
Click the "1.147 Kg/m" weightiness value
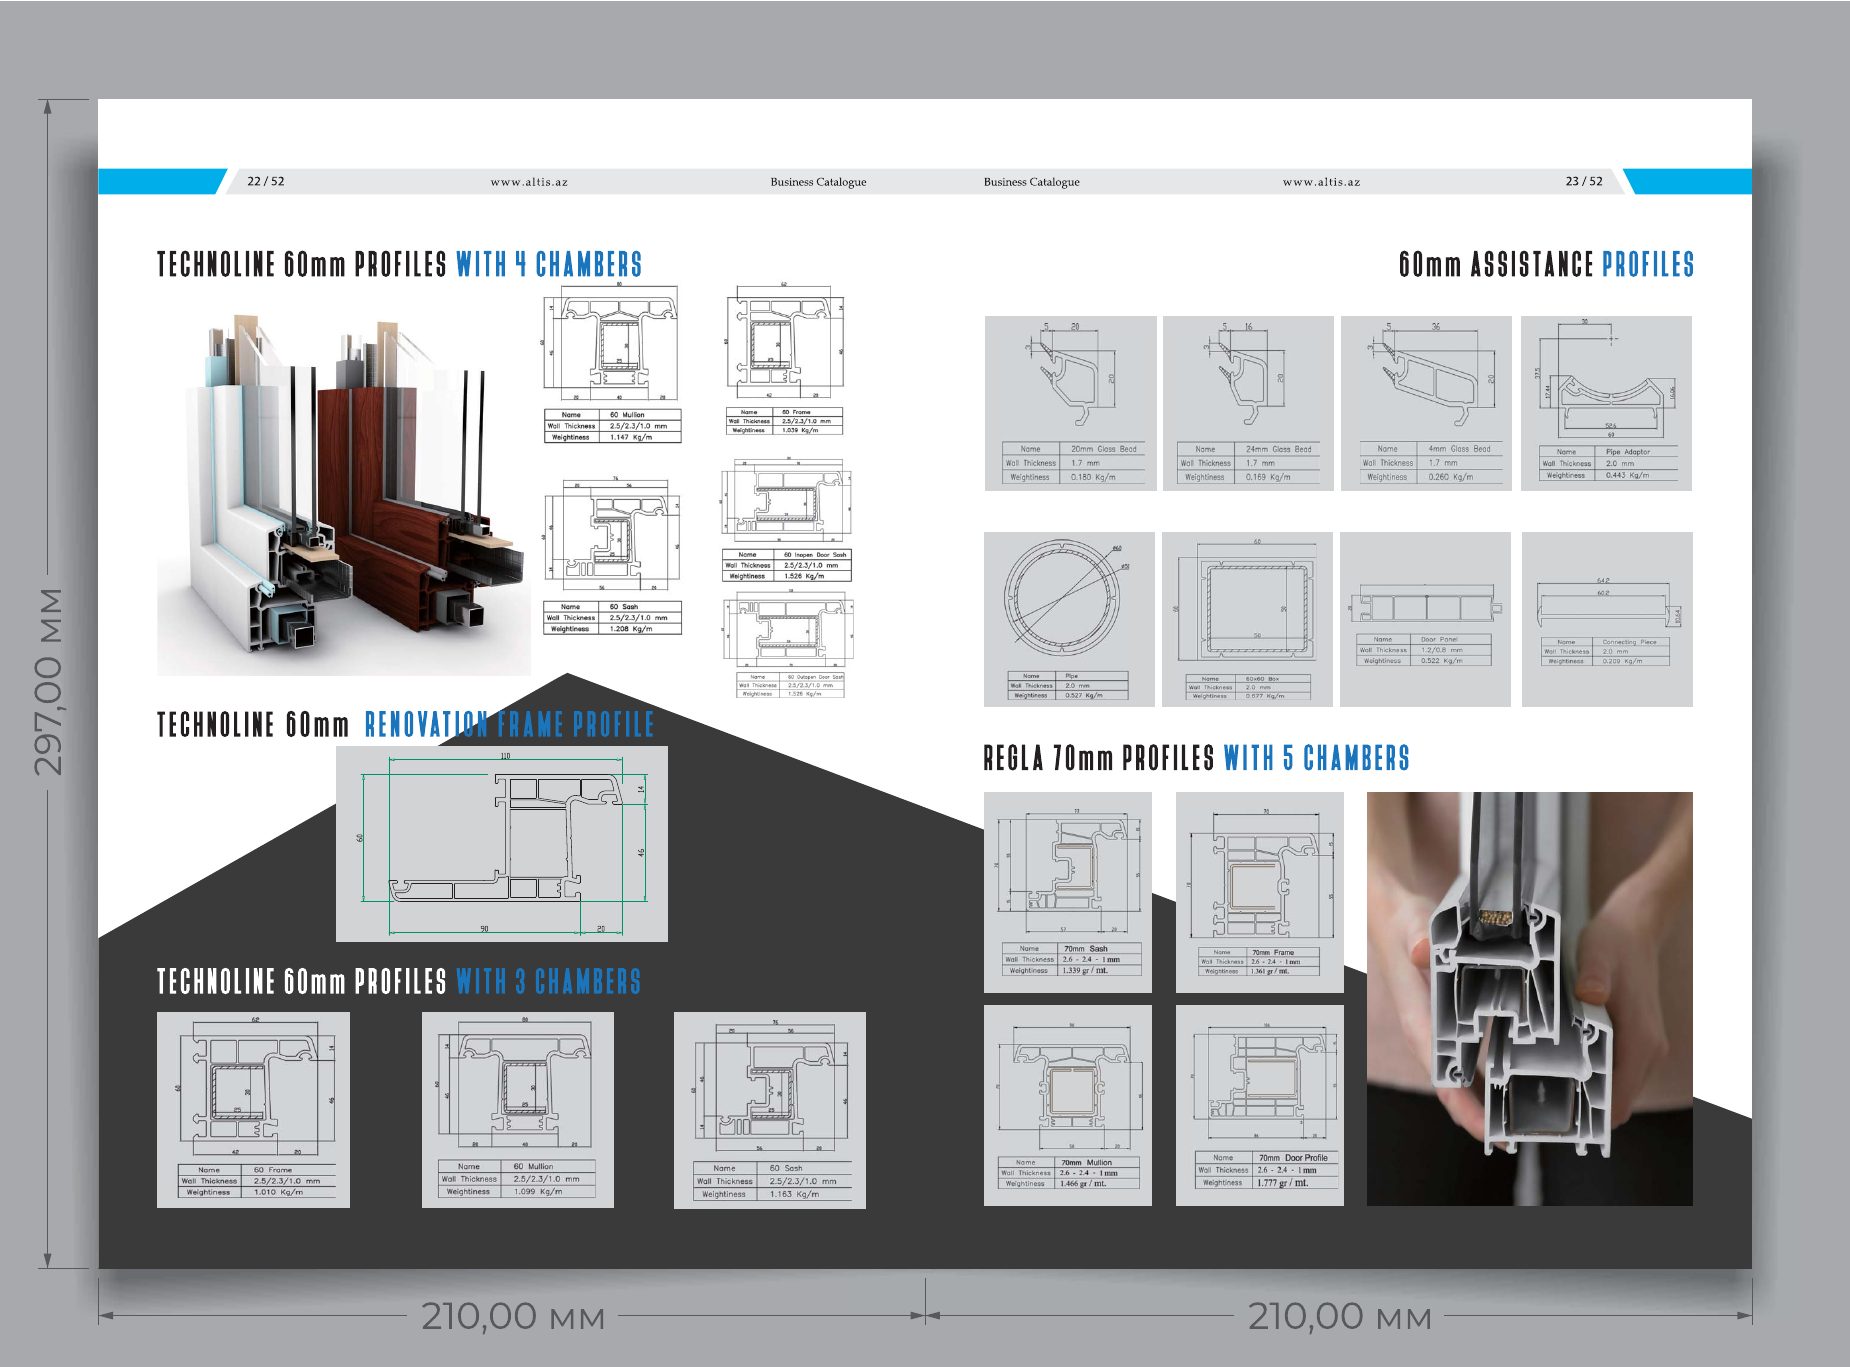pos(631,437)
